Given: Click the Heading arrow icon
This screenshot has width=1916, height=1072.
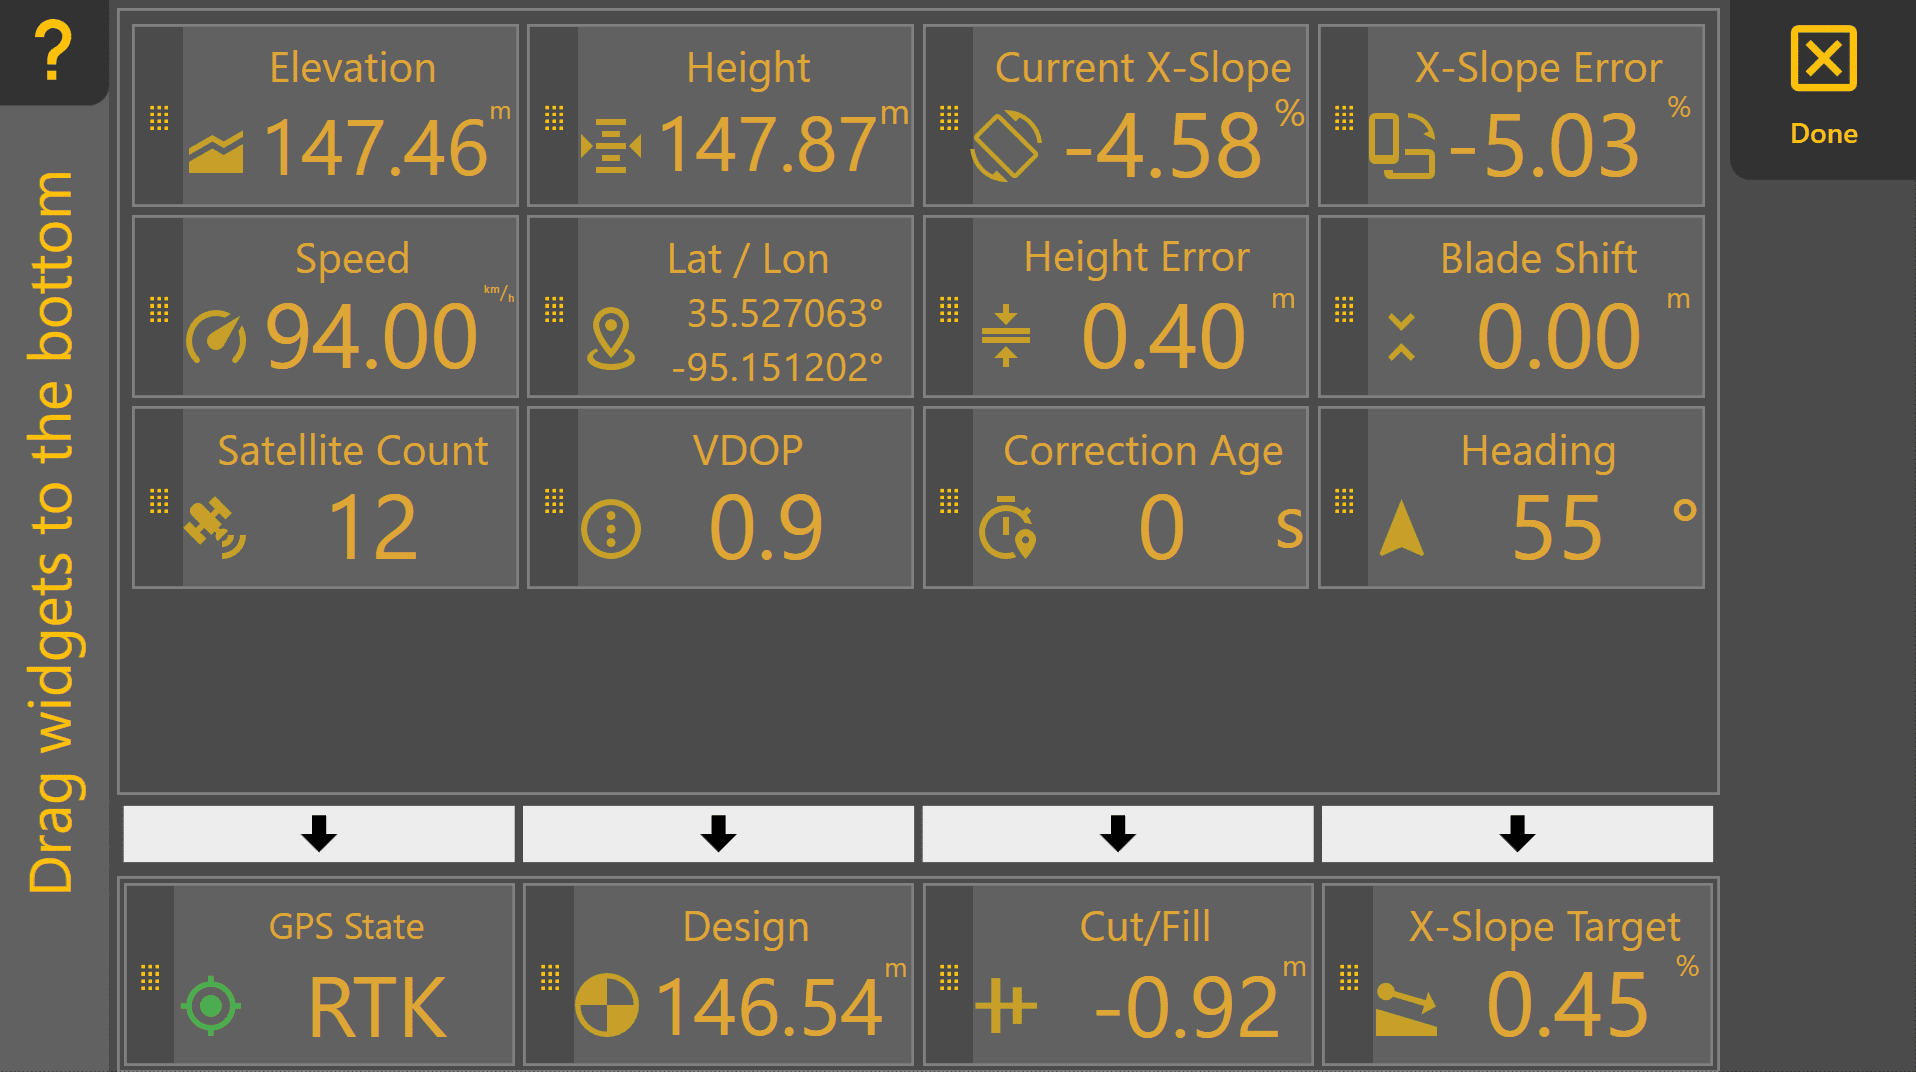Looking at the screenshot, I should [1401, 528].
